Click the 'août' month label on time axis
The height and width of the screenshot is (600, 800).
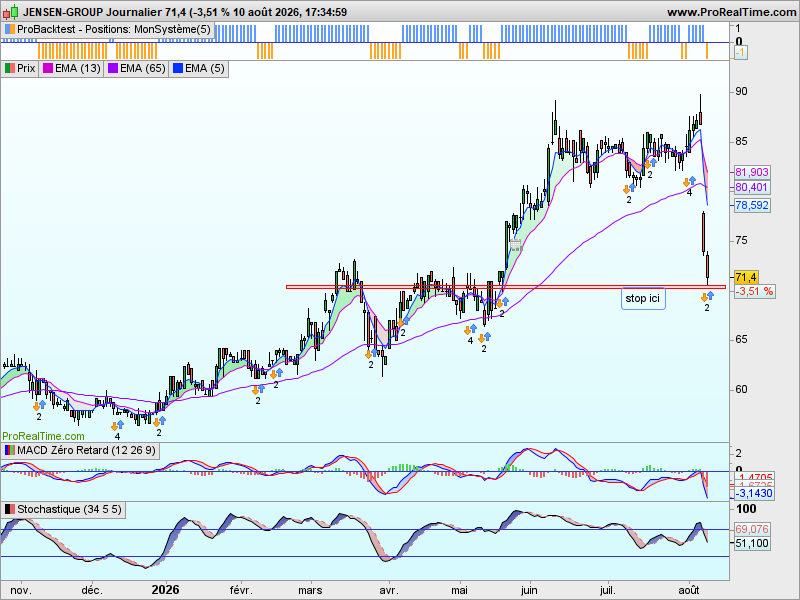tap(688, 590)
